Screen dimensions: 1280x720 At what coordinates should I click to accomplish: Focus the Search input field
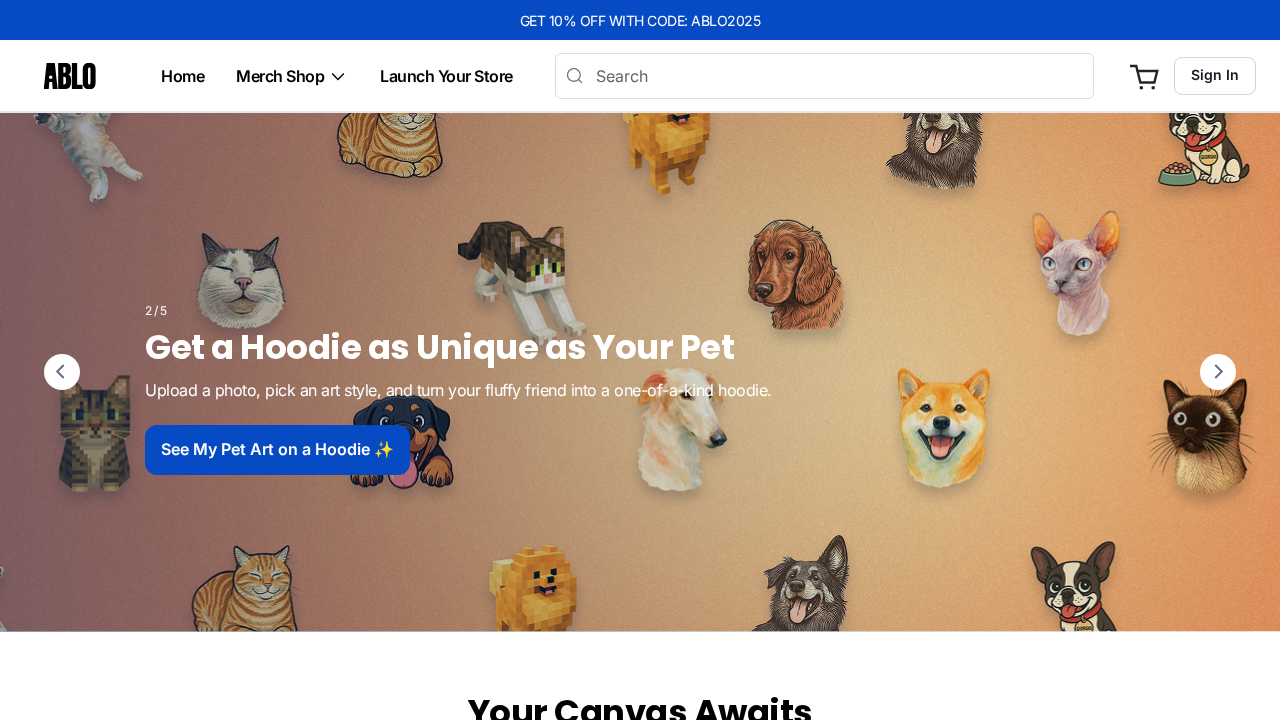[824, 76]
